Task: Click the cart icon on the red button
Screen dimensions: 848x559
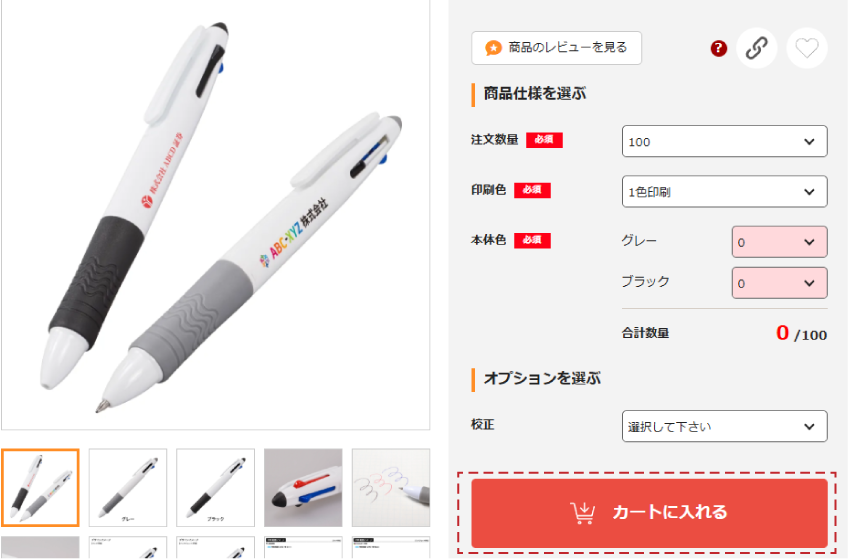Action: tap(582, 513)
